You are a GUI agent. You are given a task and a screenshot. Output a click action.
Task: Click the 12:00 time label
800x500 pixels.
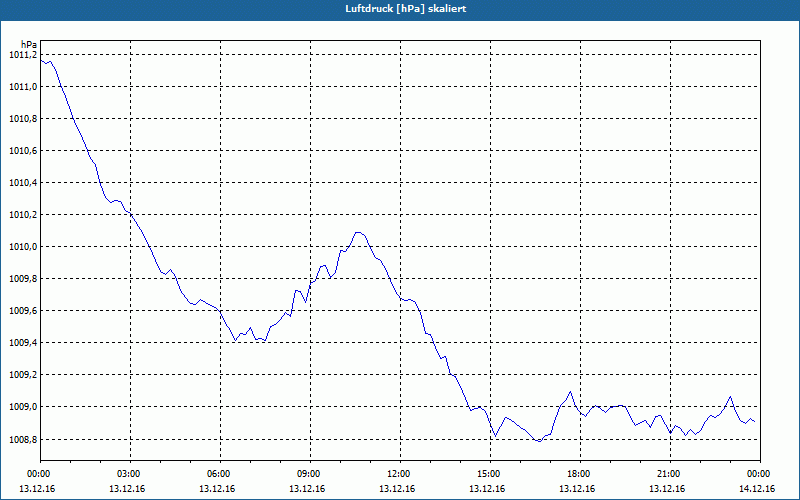tap(400, 474)
